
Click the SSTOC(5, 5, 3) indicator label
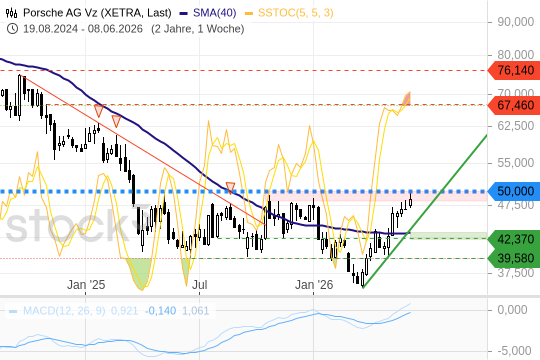(296, 13)
